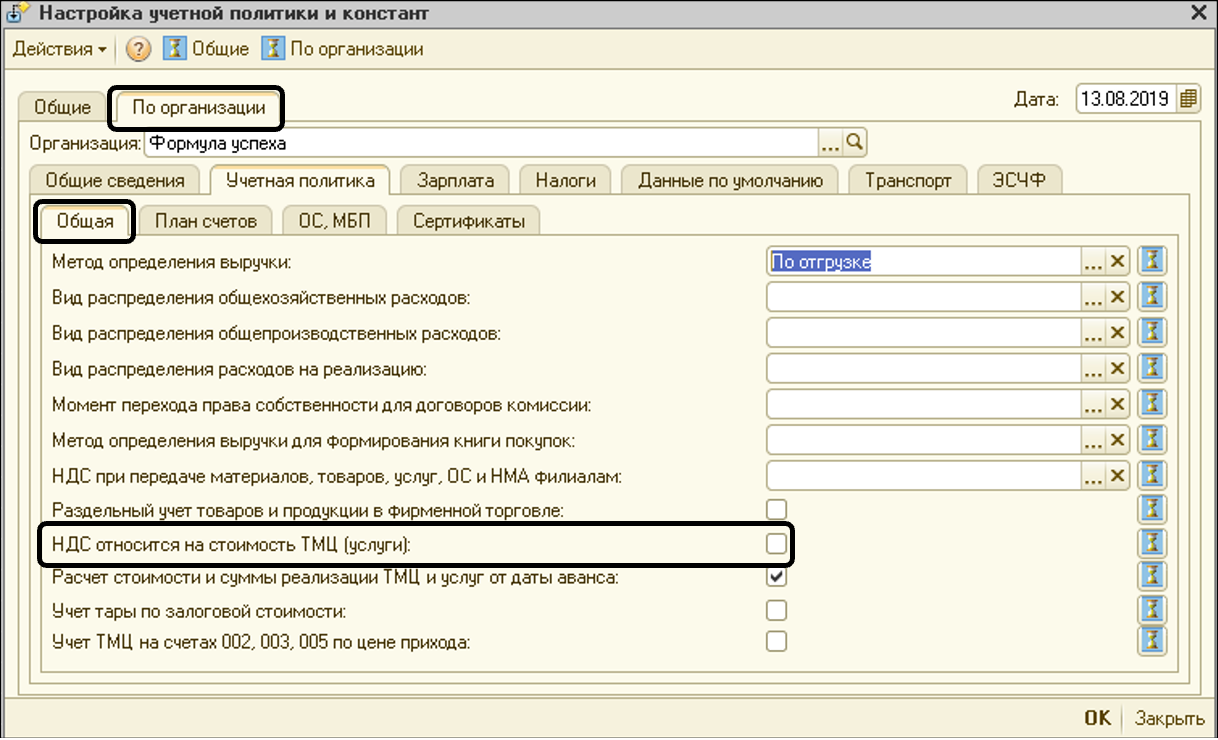Click history icon for revenue method row
This screenshot has height=740, width=1218.
pos(1153,262)
